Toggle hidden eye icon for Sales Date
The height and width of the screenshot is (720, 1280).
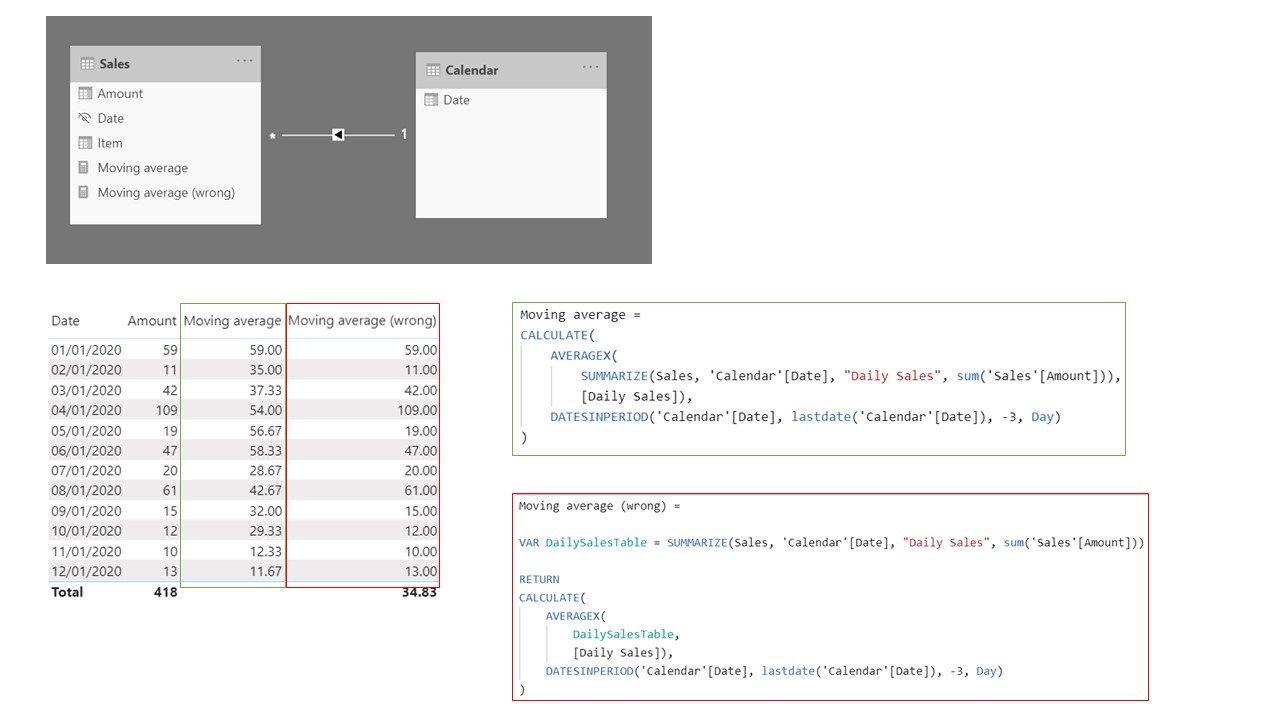point(85,118)
